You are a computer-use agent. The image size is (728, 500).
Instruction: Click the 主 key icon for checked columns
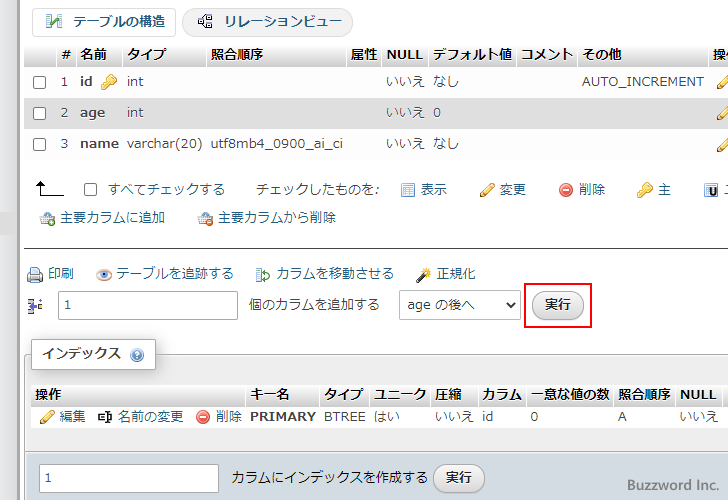pos(644,190)
